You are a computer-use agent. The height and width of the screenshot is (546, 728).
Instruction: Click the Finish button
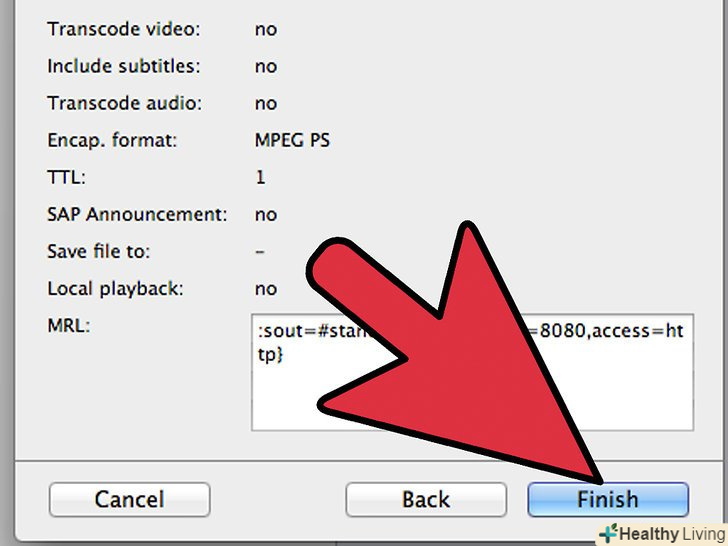click(x=608, y=500)
